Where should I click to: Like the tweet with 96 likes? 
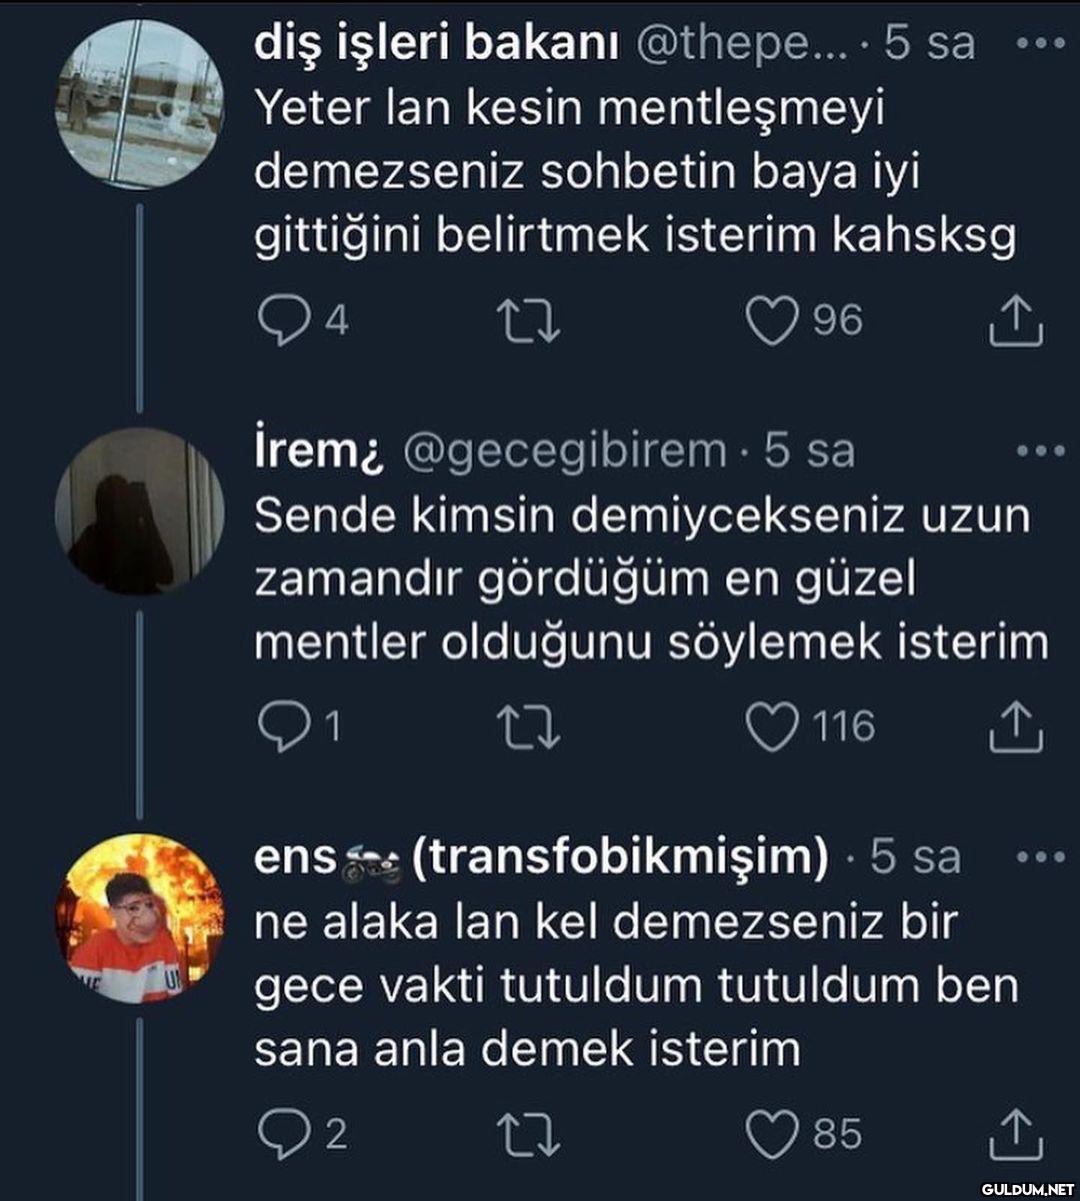tap(773, 321)
